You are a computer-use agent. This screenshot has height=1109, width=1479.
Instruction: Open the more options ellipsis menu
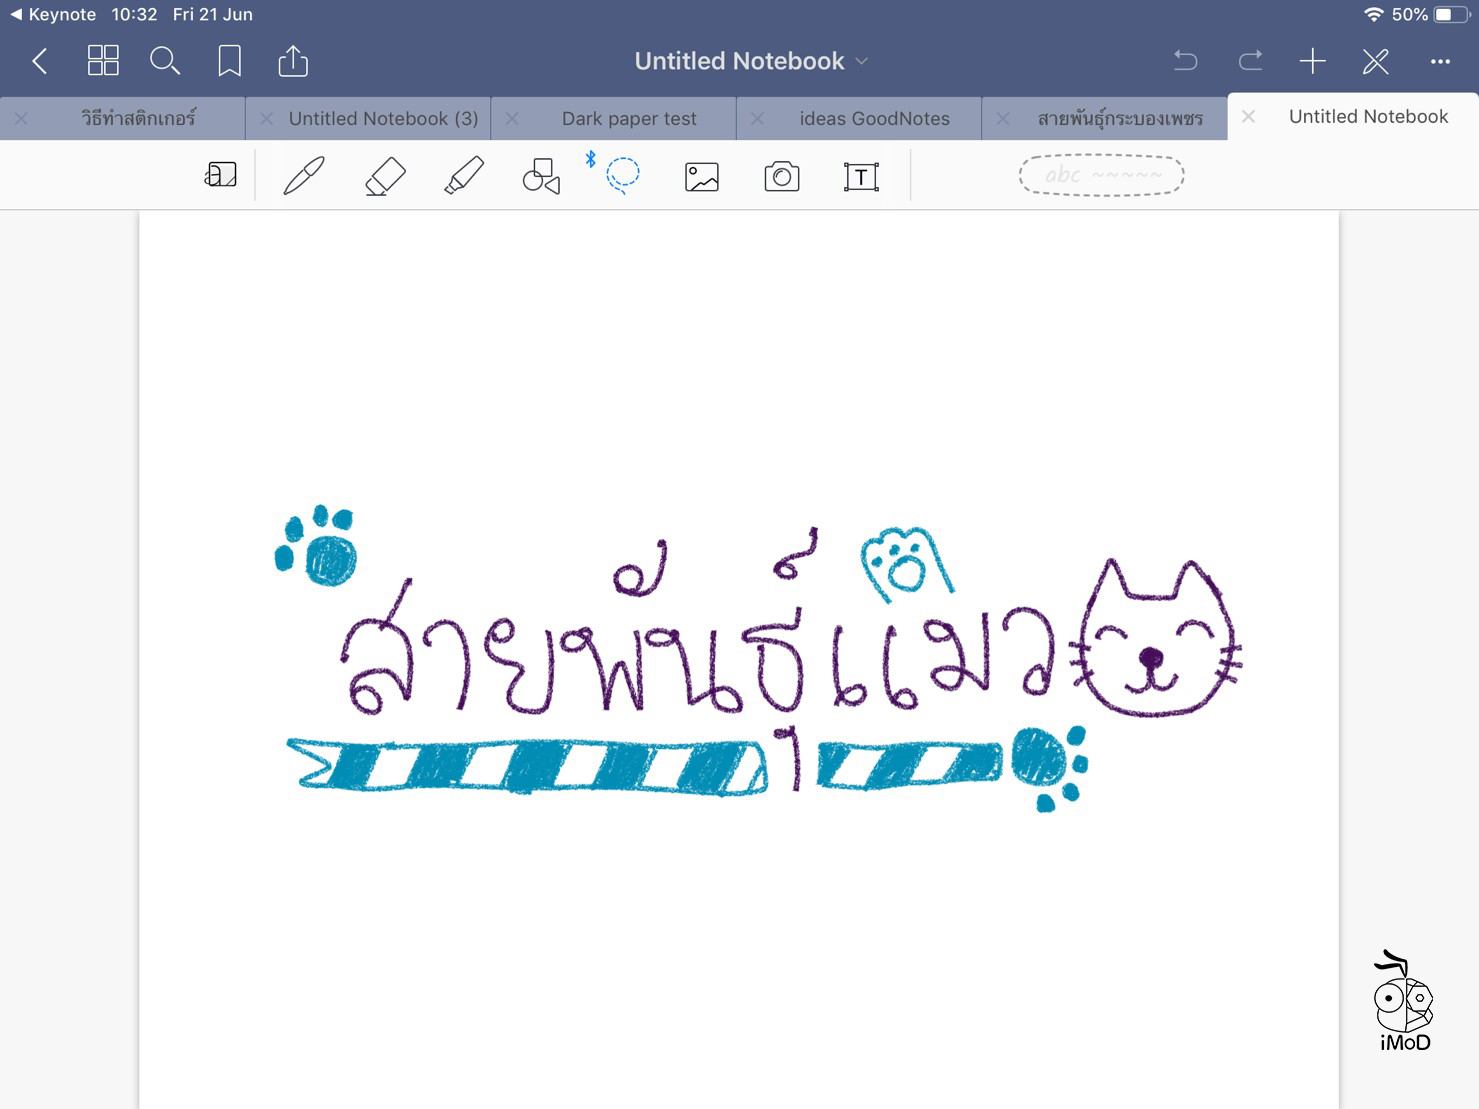[x=1439, y=62]
